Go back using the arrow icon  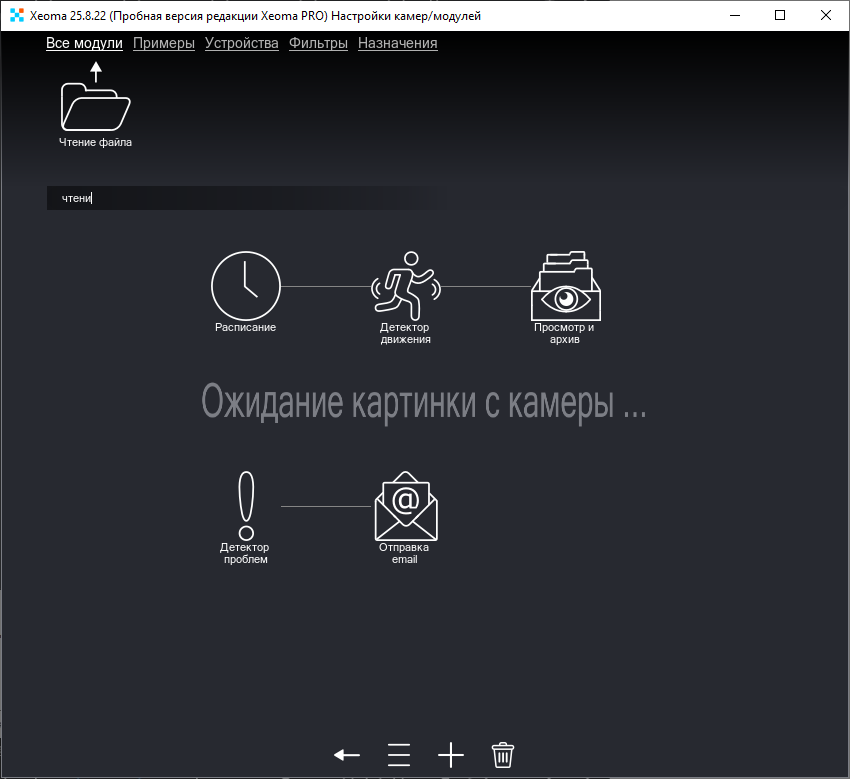pos(346,755)
